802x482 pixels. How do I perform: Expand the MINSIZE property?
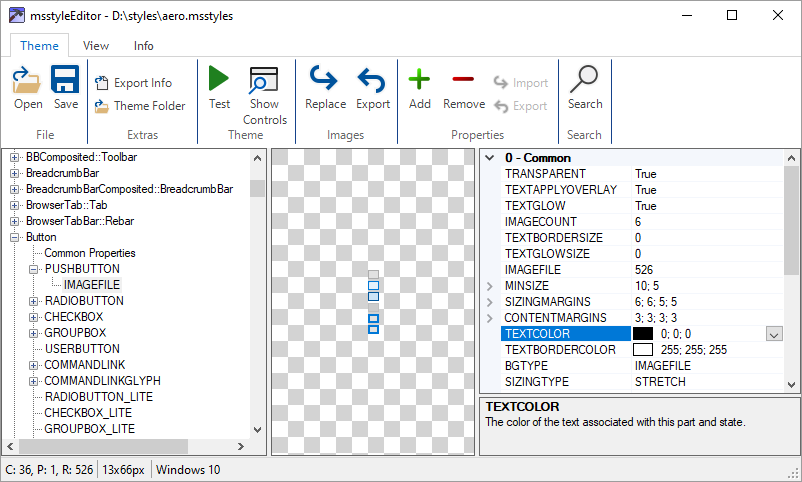[x=489, y=286]
